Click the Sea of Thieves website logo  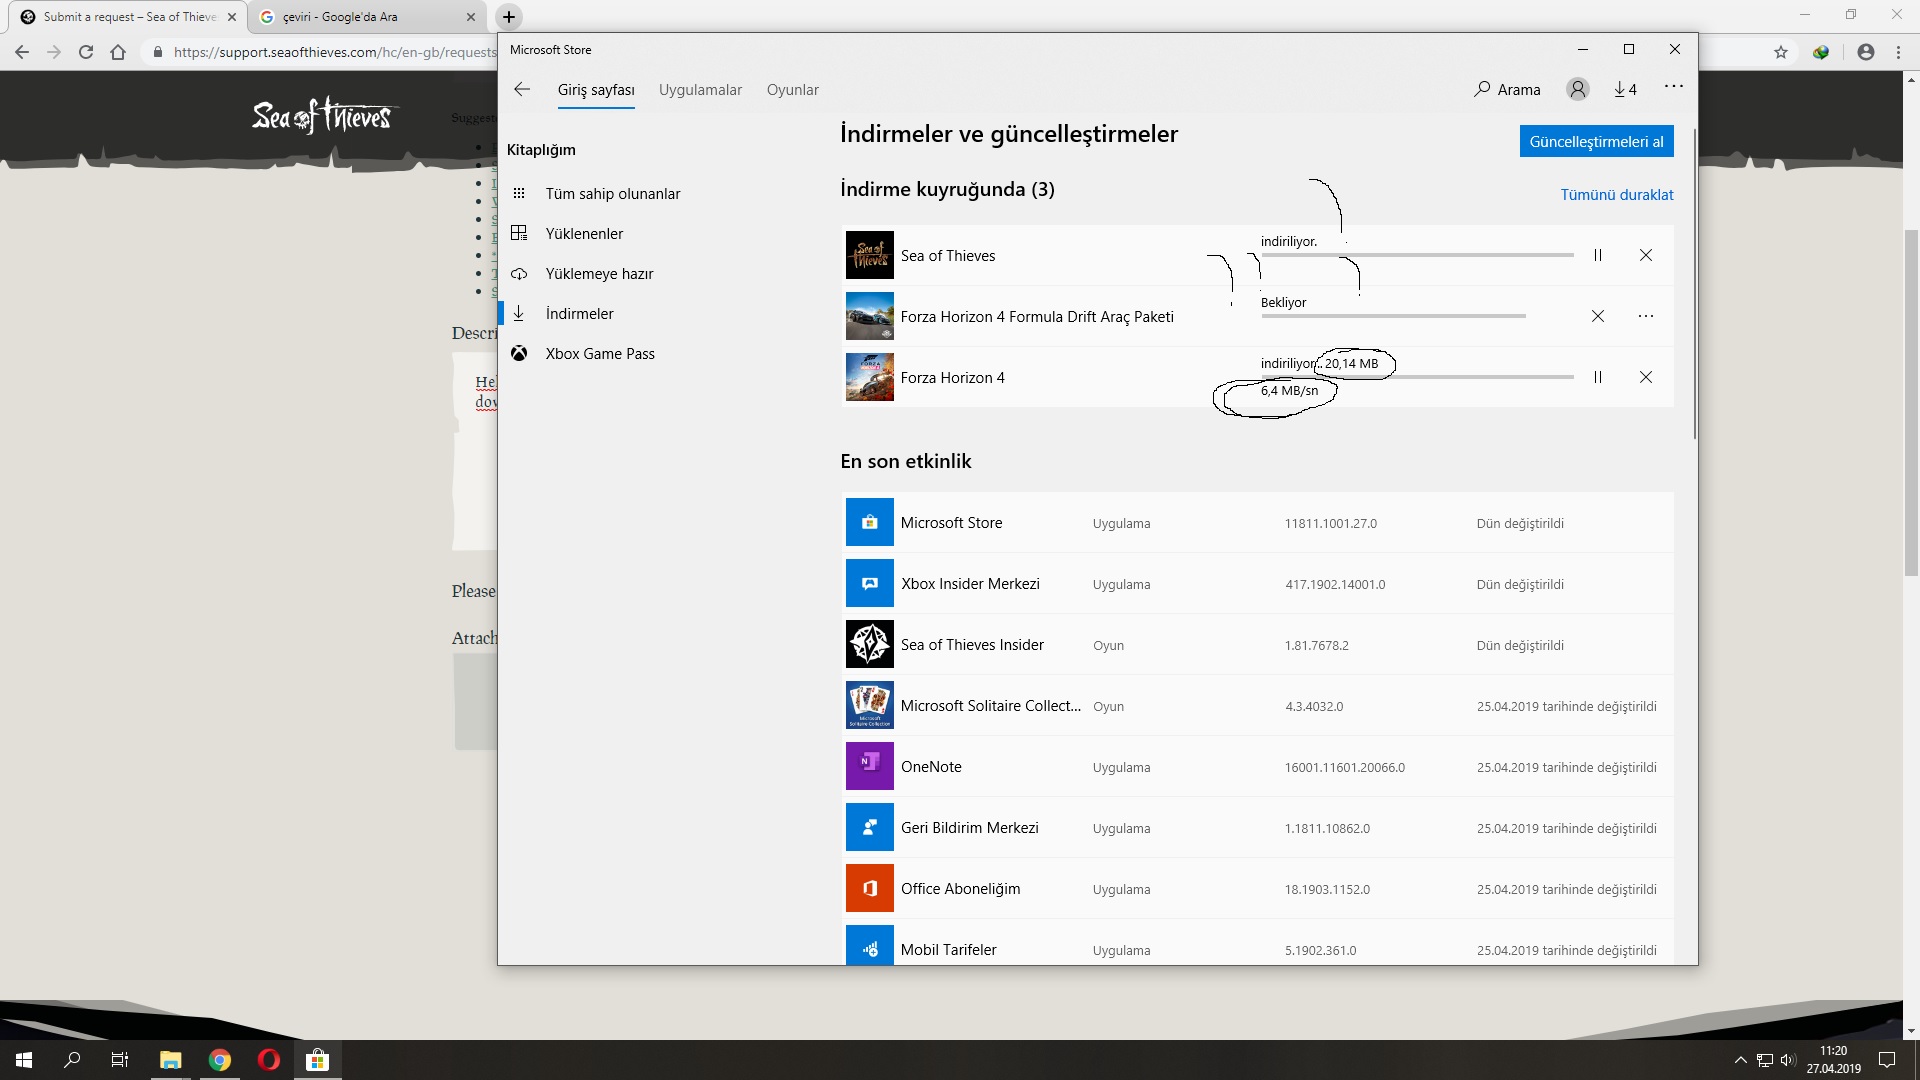coord(324,116)
